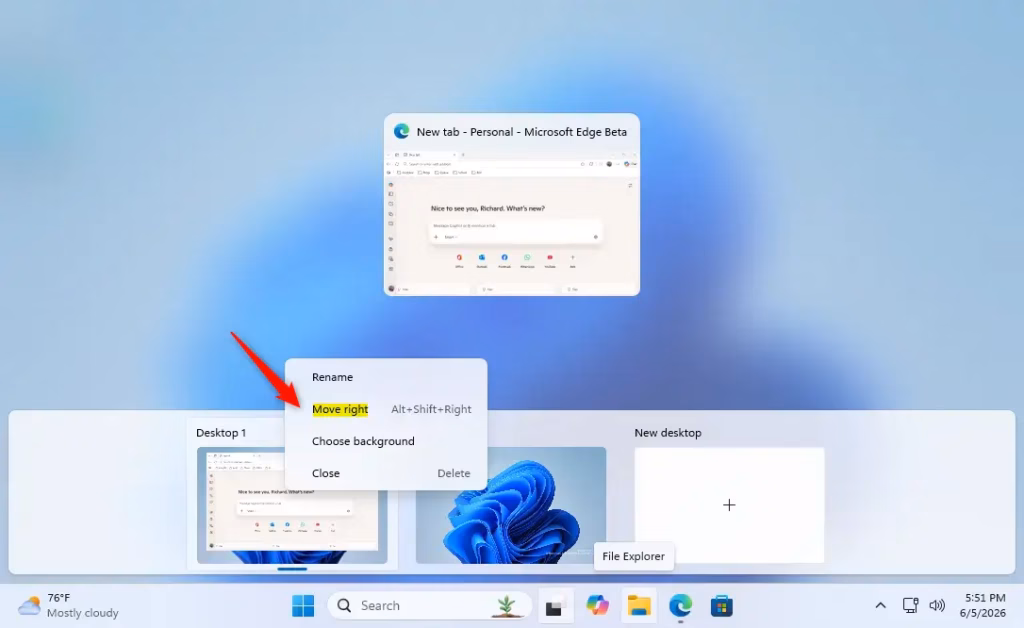
Task: Click the Desktop 1 name label
Action: coord(221,433)
